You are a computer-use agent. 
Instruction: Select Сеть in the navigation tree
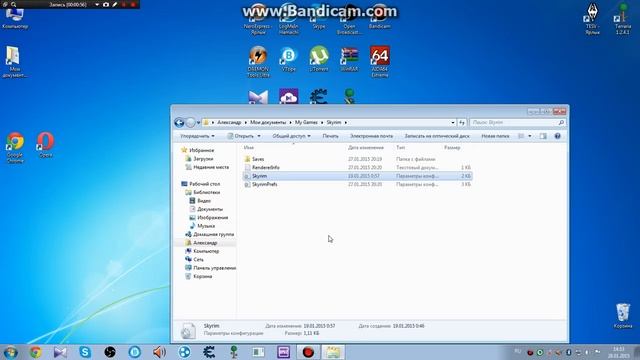coord(198,260)
